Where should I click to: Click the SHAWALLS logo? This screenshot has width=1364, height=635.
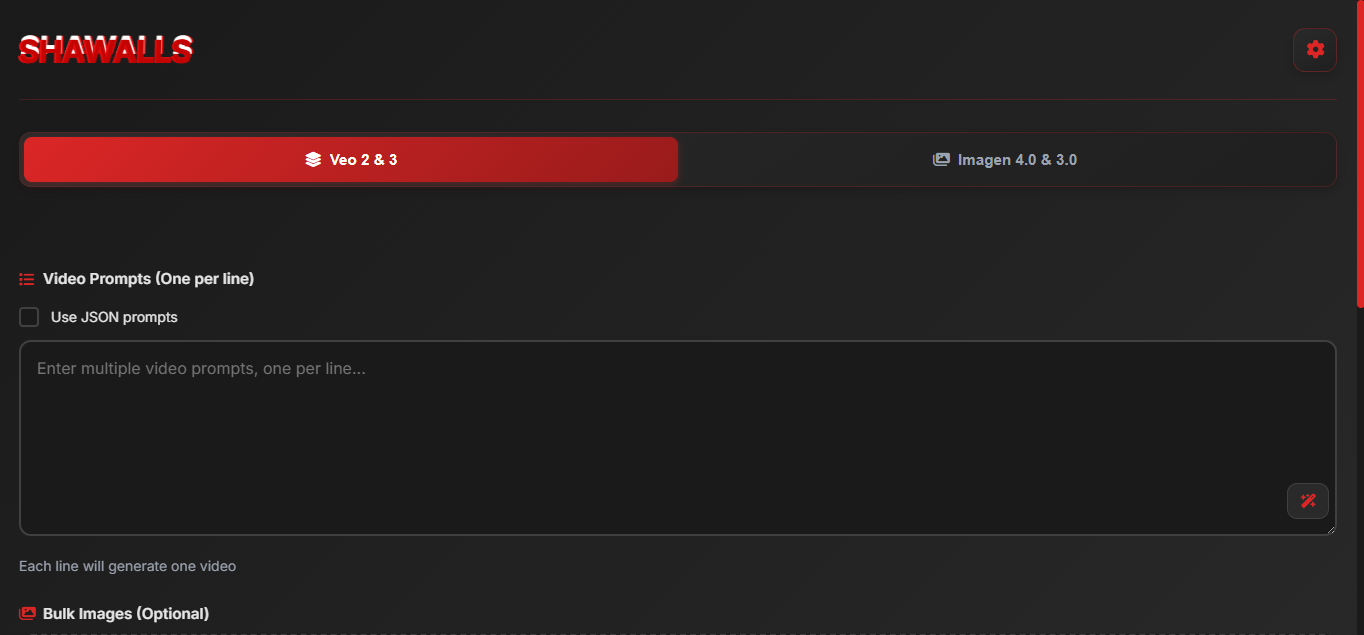[x=105, y=49]
